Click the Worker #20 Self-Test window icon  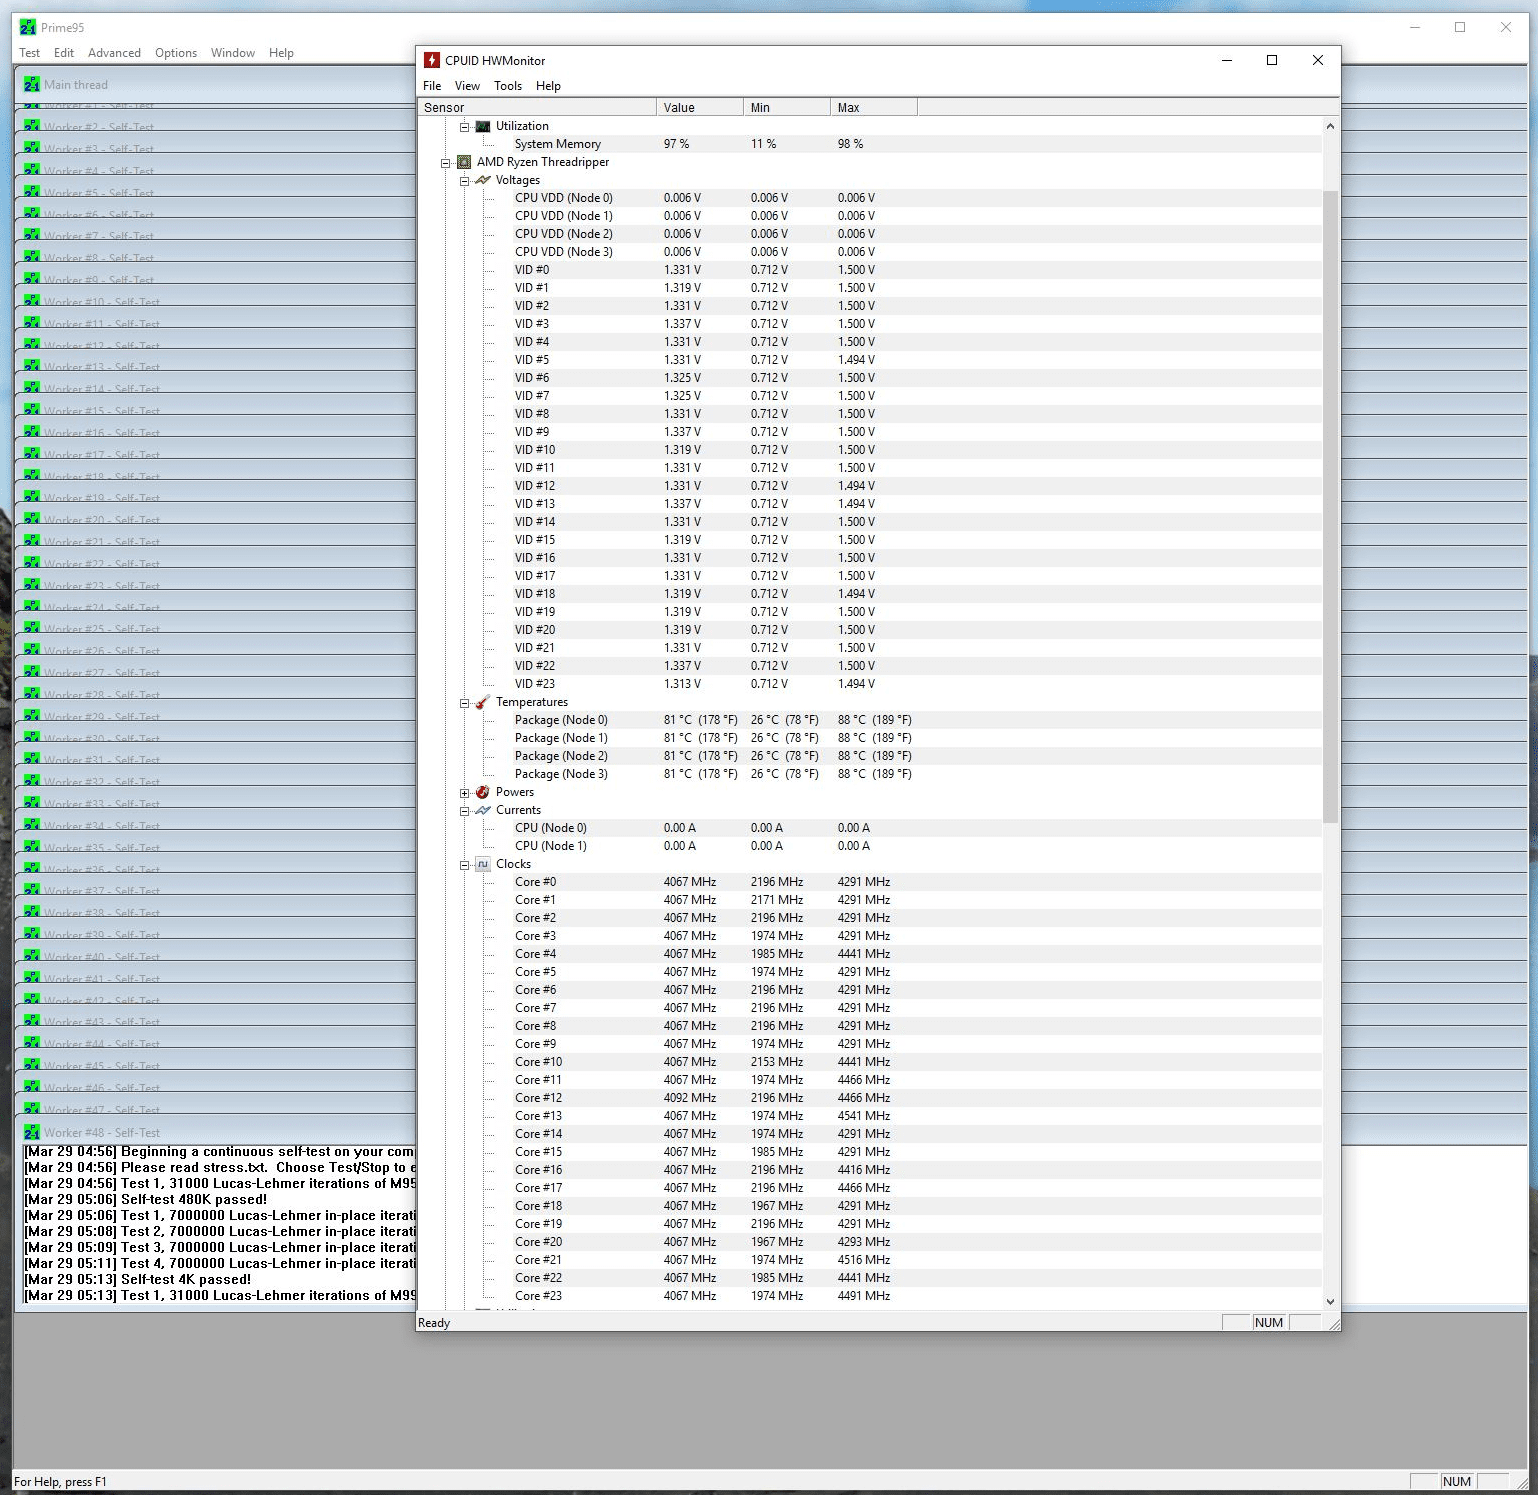(32, 519)
